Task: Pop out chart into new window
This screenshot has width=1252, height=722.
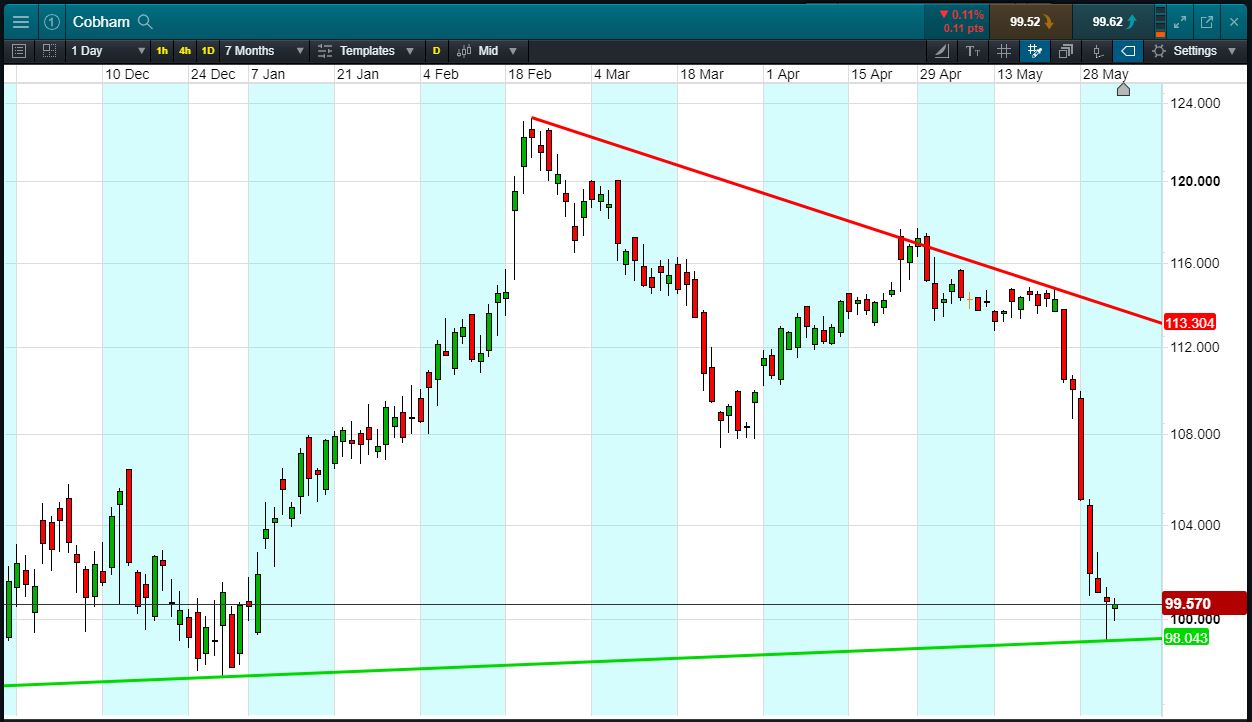Action: (x=1207, y=21)
